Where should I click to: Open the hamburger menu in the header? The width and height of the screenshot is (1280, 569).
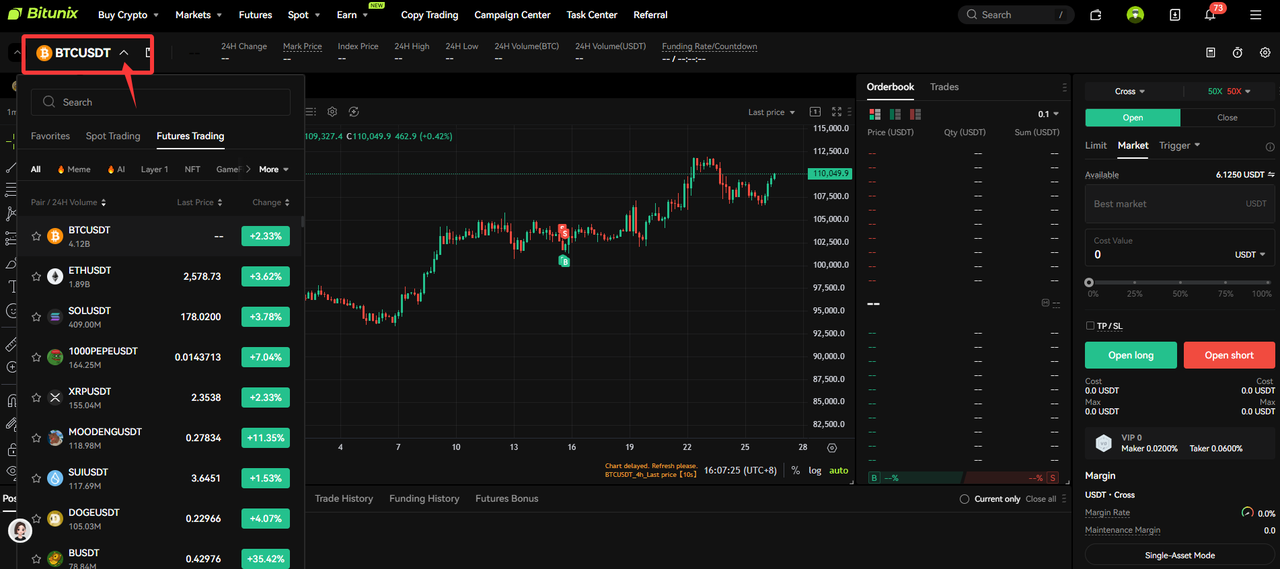click(1255, 15)
